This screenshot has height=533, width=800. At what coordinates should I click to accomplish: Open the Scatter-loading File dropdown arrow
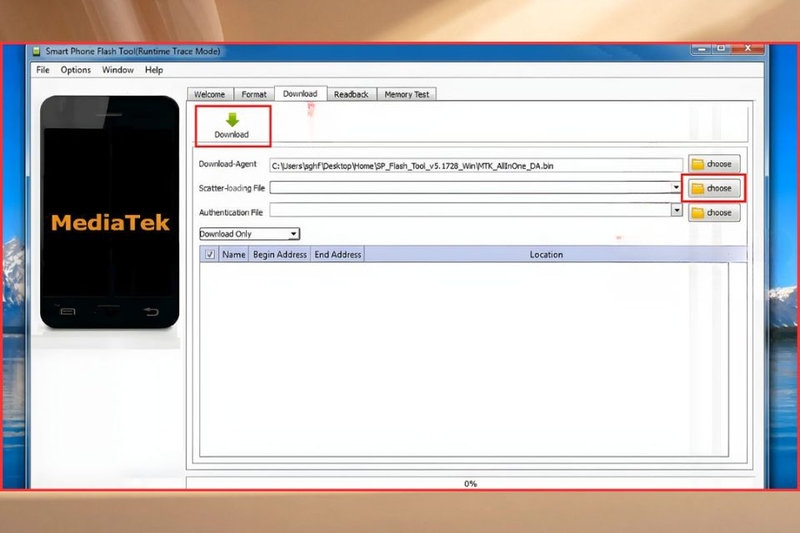click(676, 187)
